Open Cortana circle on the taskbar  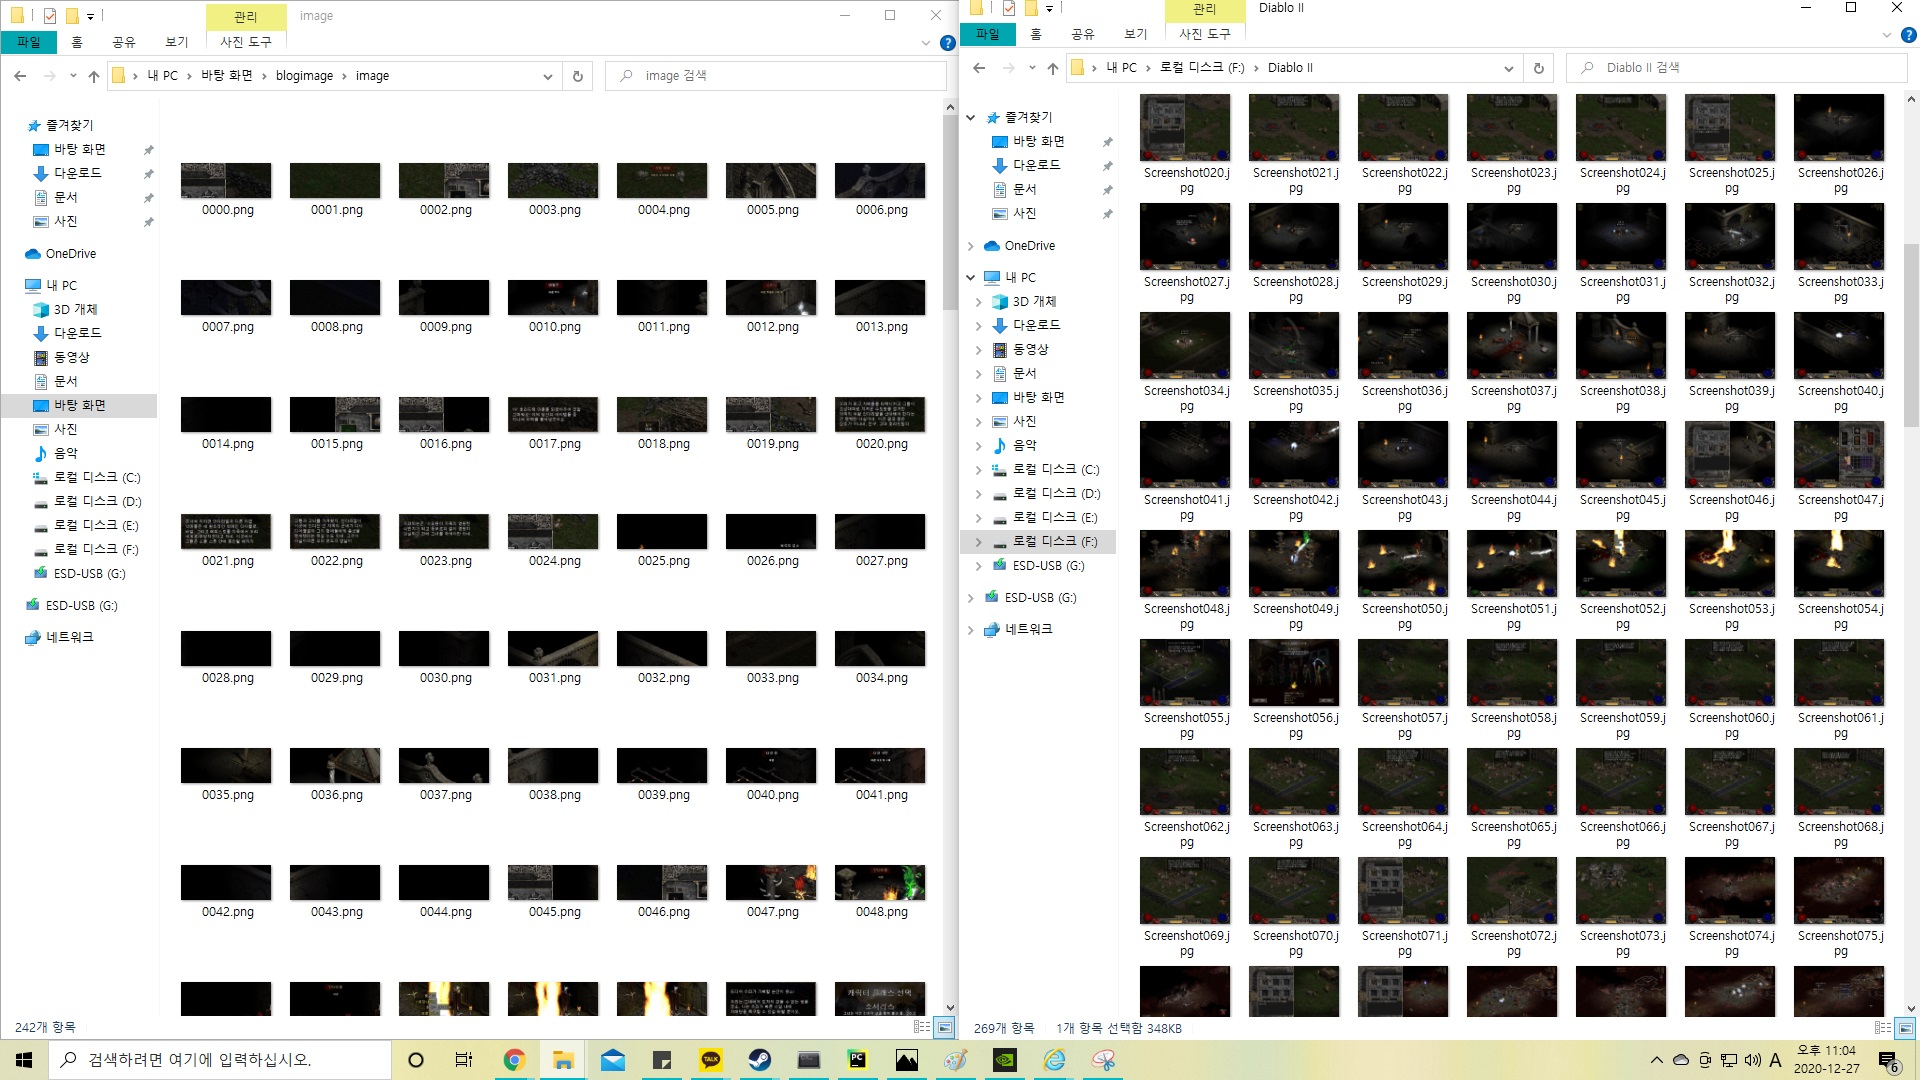416,1060
